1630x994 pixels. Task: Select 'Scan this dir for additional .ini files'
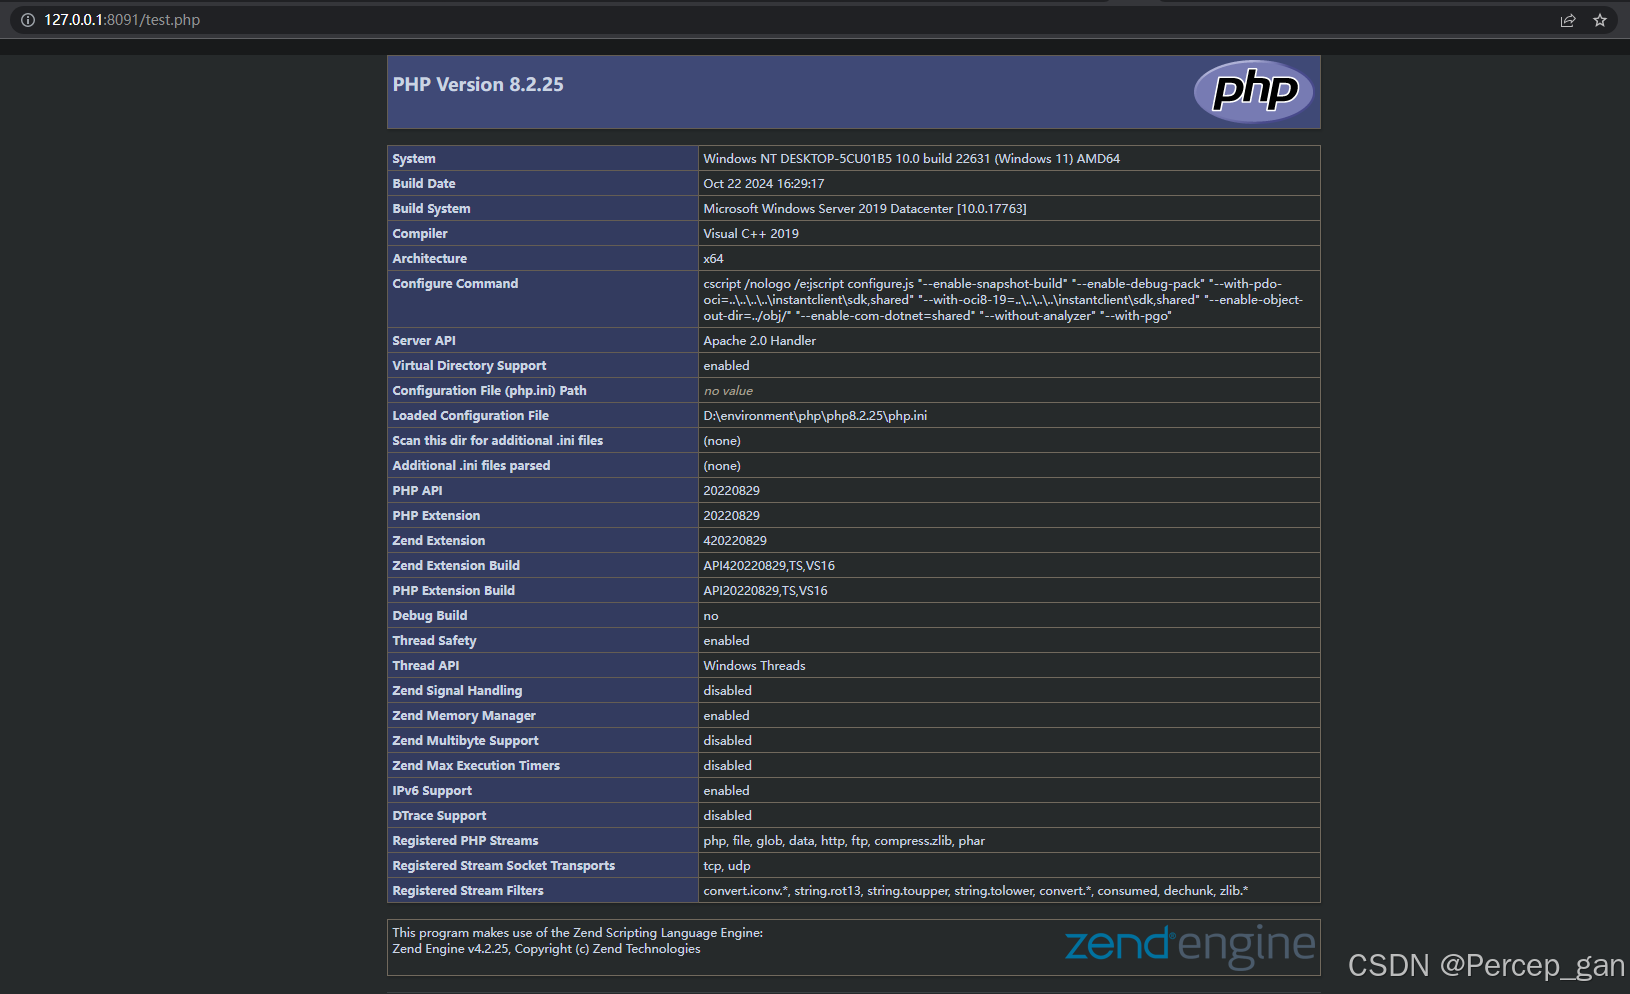[x=497, y=441]
